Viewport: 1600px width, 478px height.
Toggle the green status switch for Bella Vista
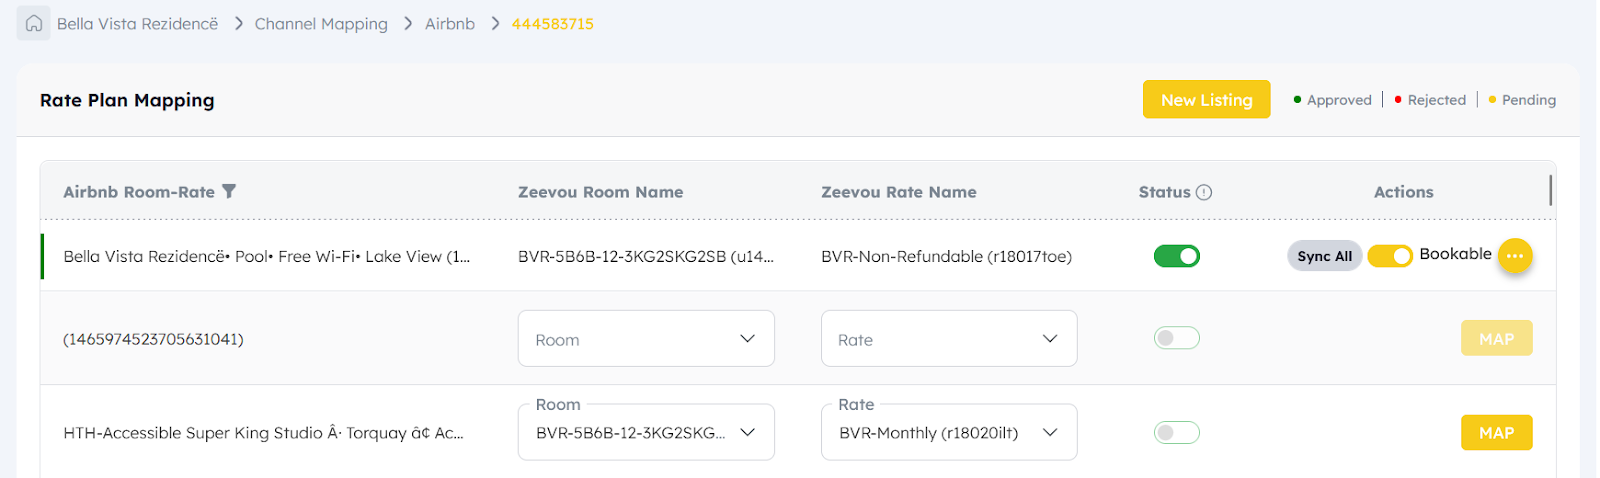point(1177,256)
